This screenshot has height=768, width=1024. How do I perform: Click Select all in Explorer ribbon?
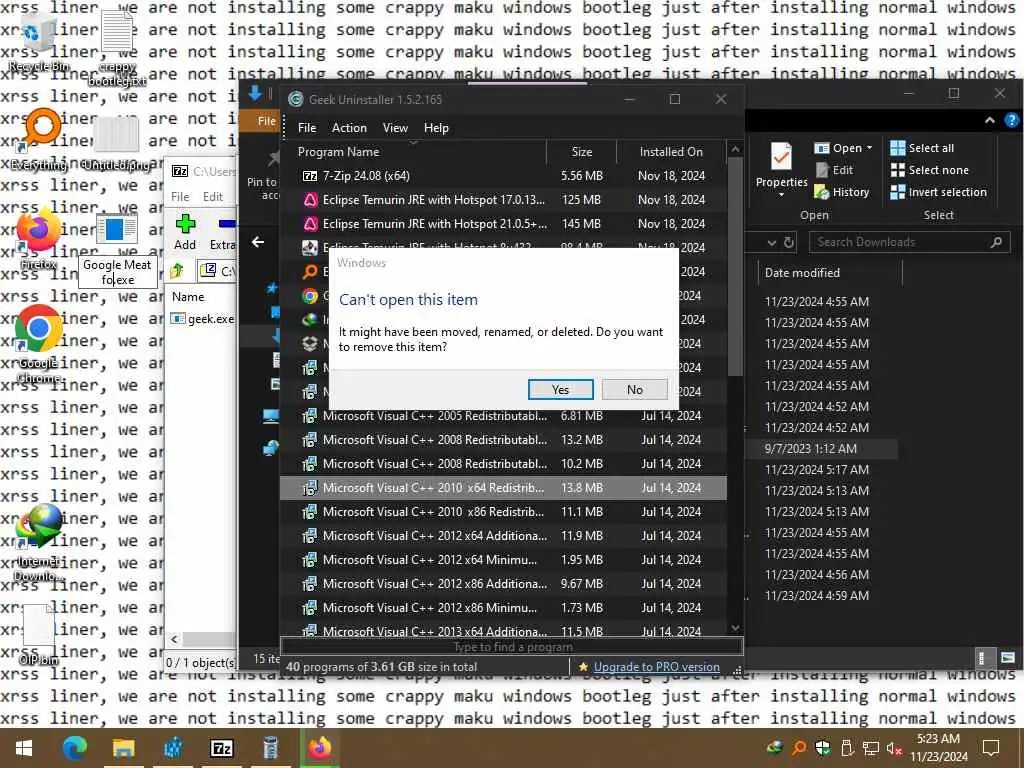921,148
